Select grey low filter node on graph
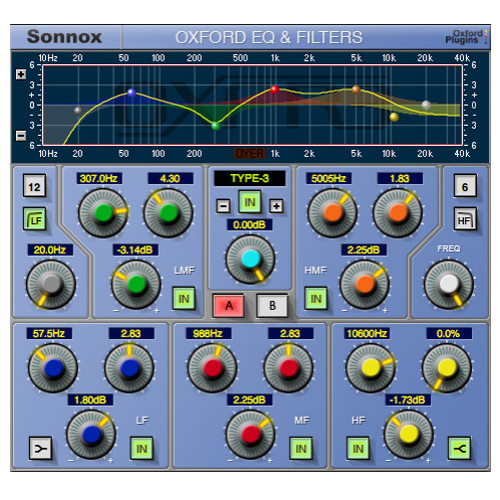 (78, 110)
